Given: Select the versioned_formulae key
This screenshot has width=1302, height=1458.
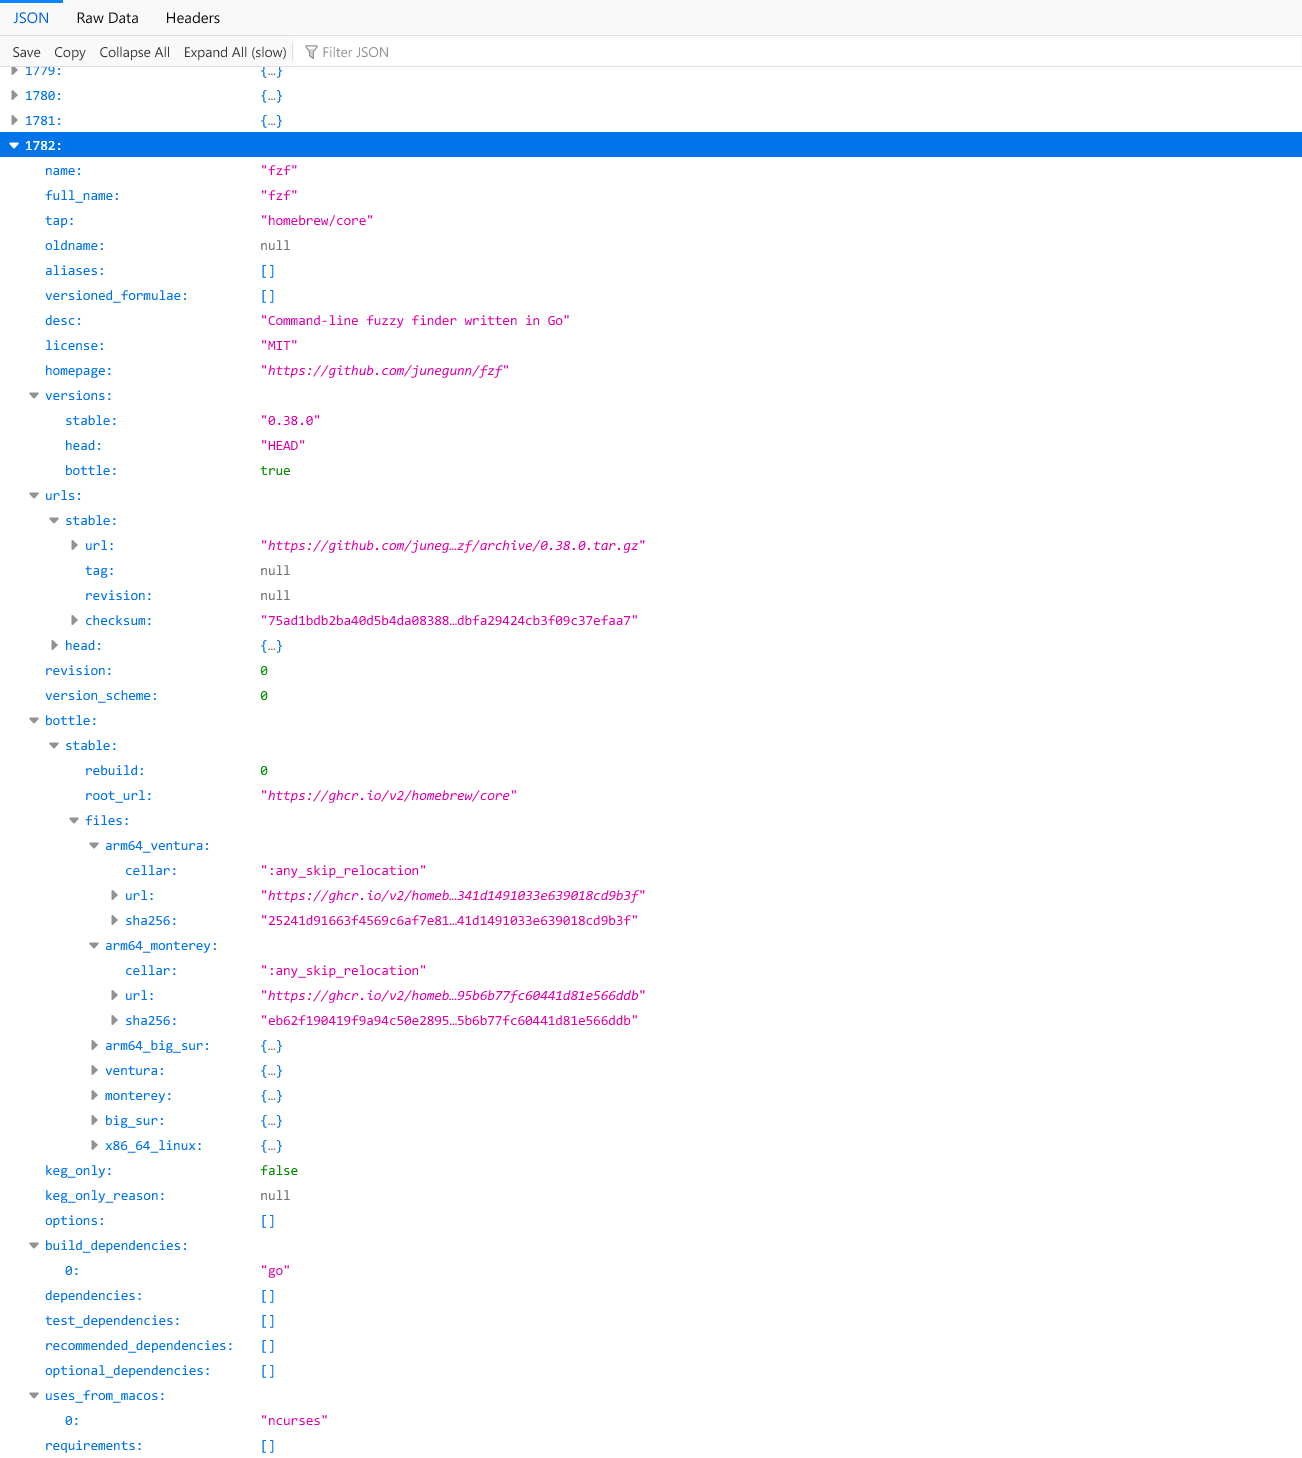Looking at the screenshot, I should tap(116, 295).
